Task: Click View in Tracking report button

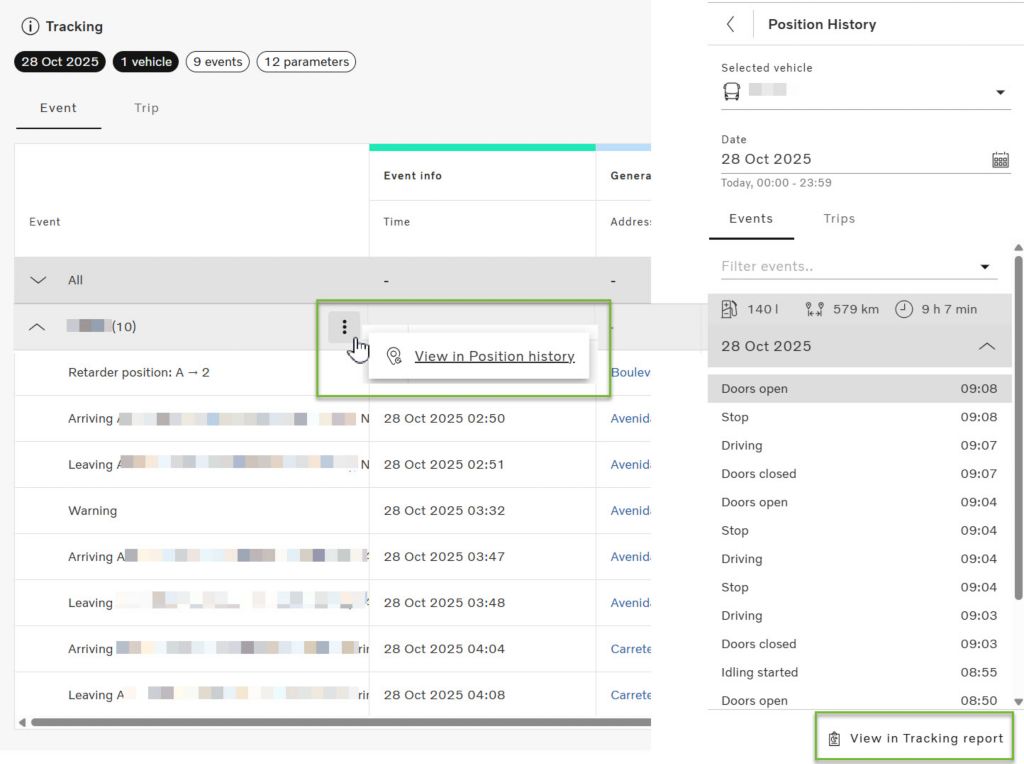Action: (x=916, y=738)
